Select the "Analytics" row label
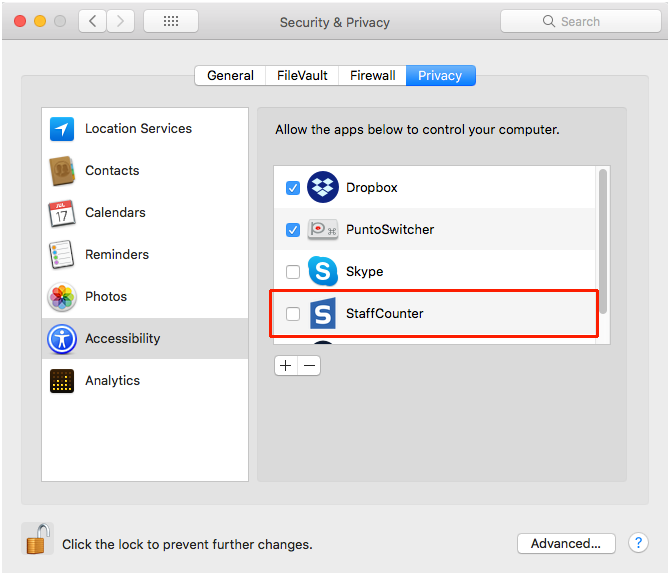Screen dimensions: 670x575 tap(112, 380)
